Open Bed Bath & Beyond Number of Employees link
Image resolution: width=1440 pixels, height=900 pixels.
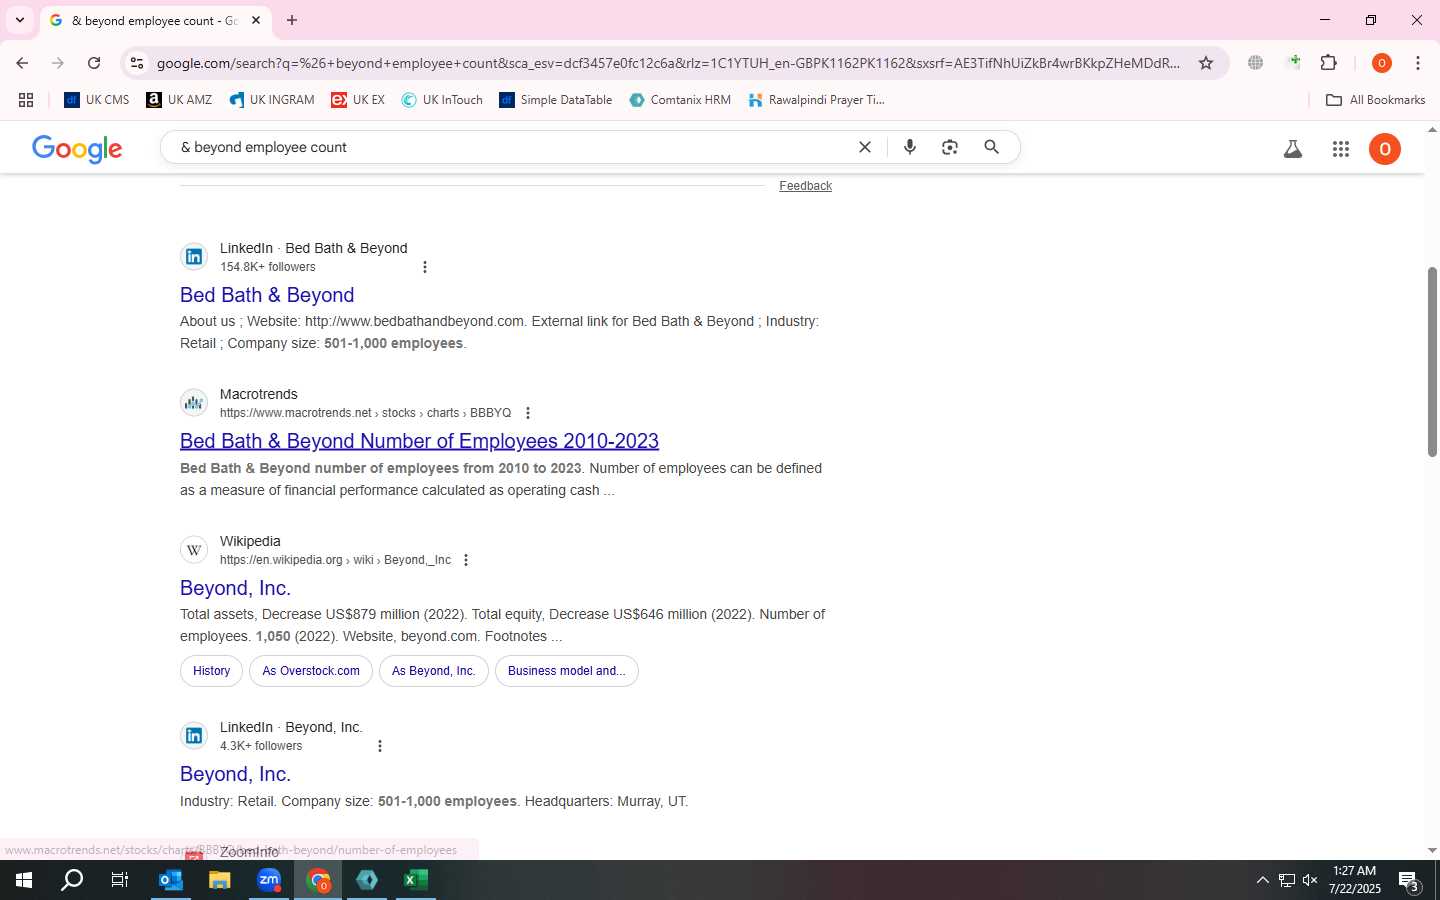419,441
